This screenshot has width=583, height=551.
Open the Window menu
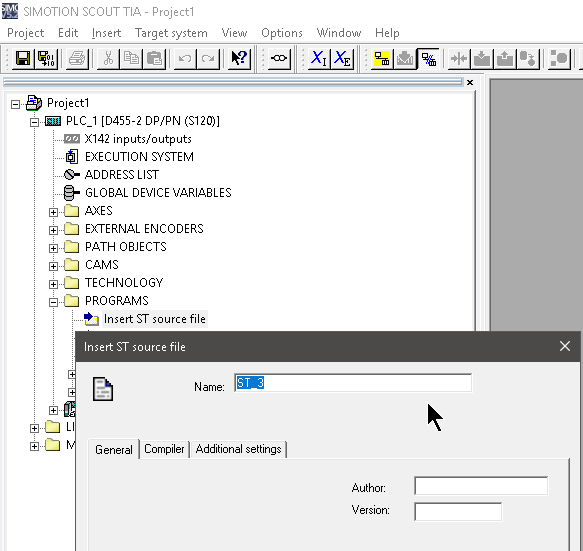[339, 33]
